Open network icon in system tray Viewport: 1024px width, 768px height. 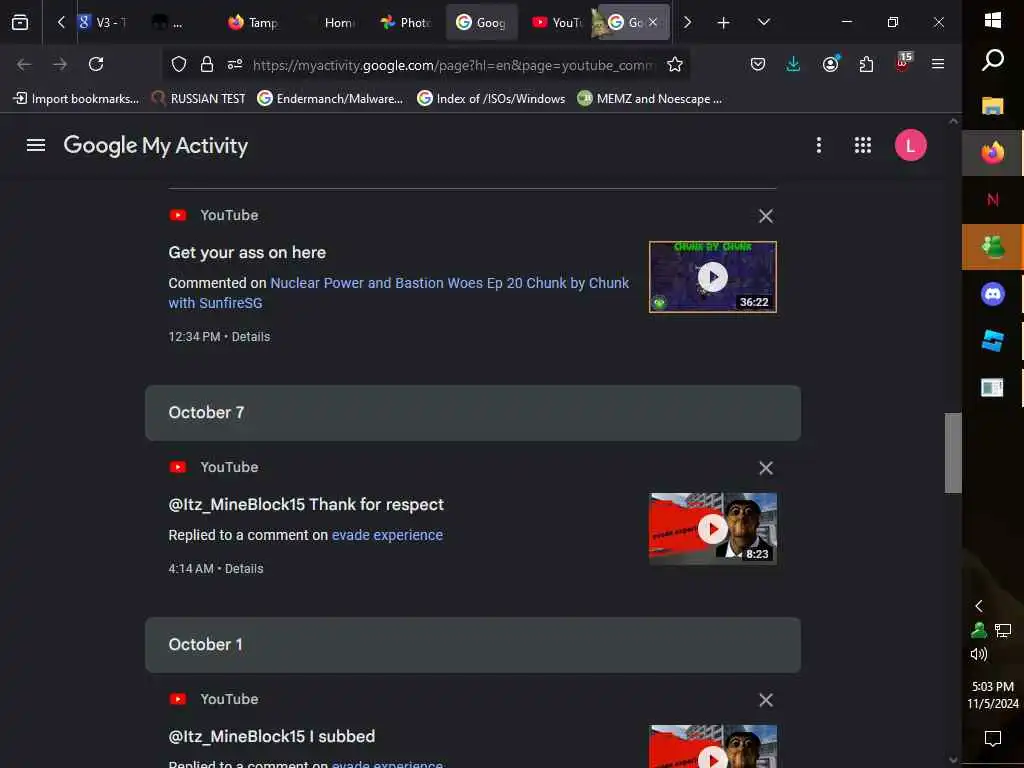(x=1002, y=630)
